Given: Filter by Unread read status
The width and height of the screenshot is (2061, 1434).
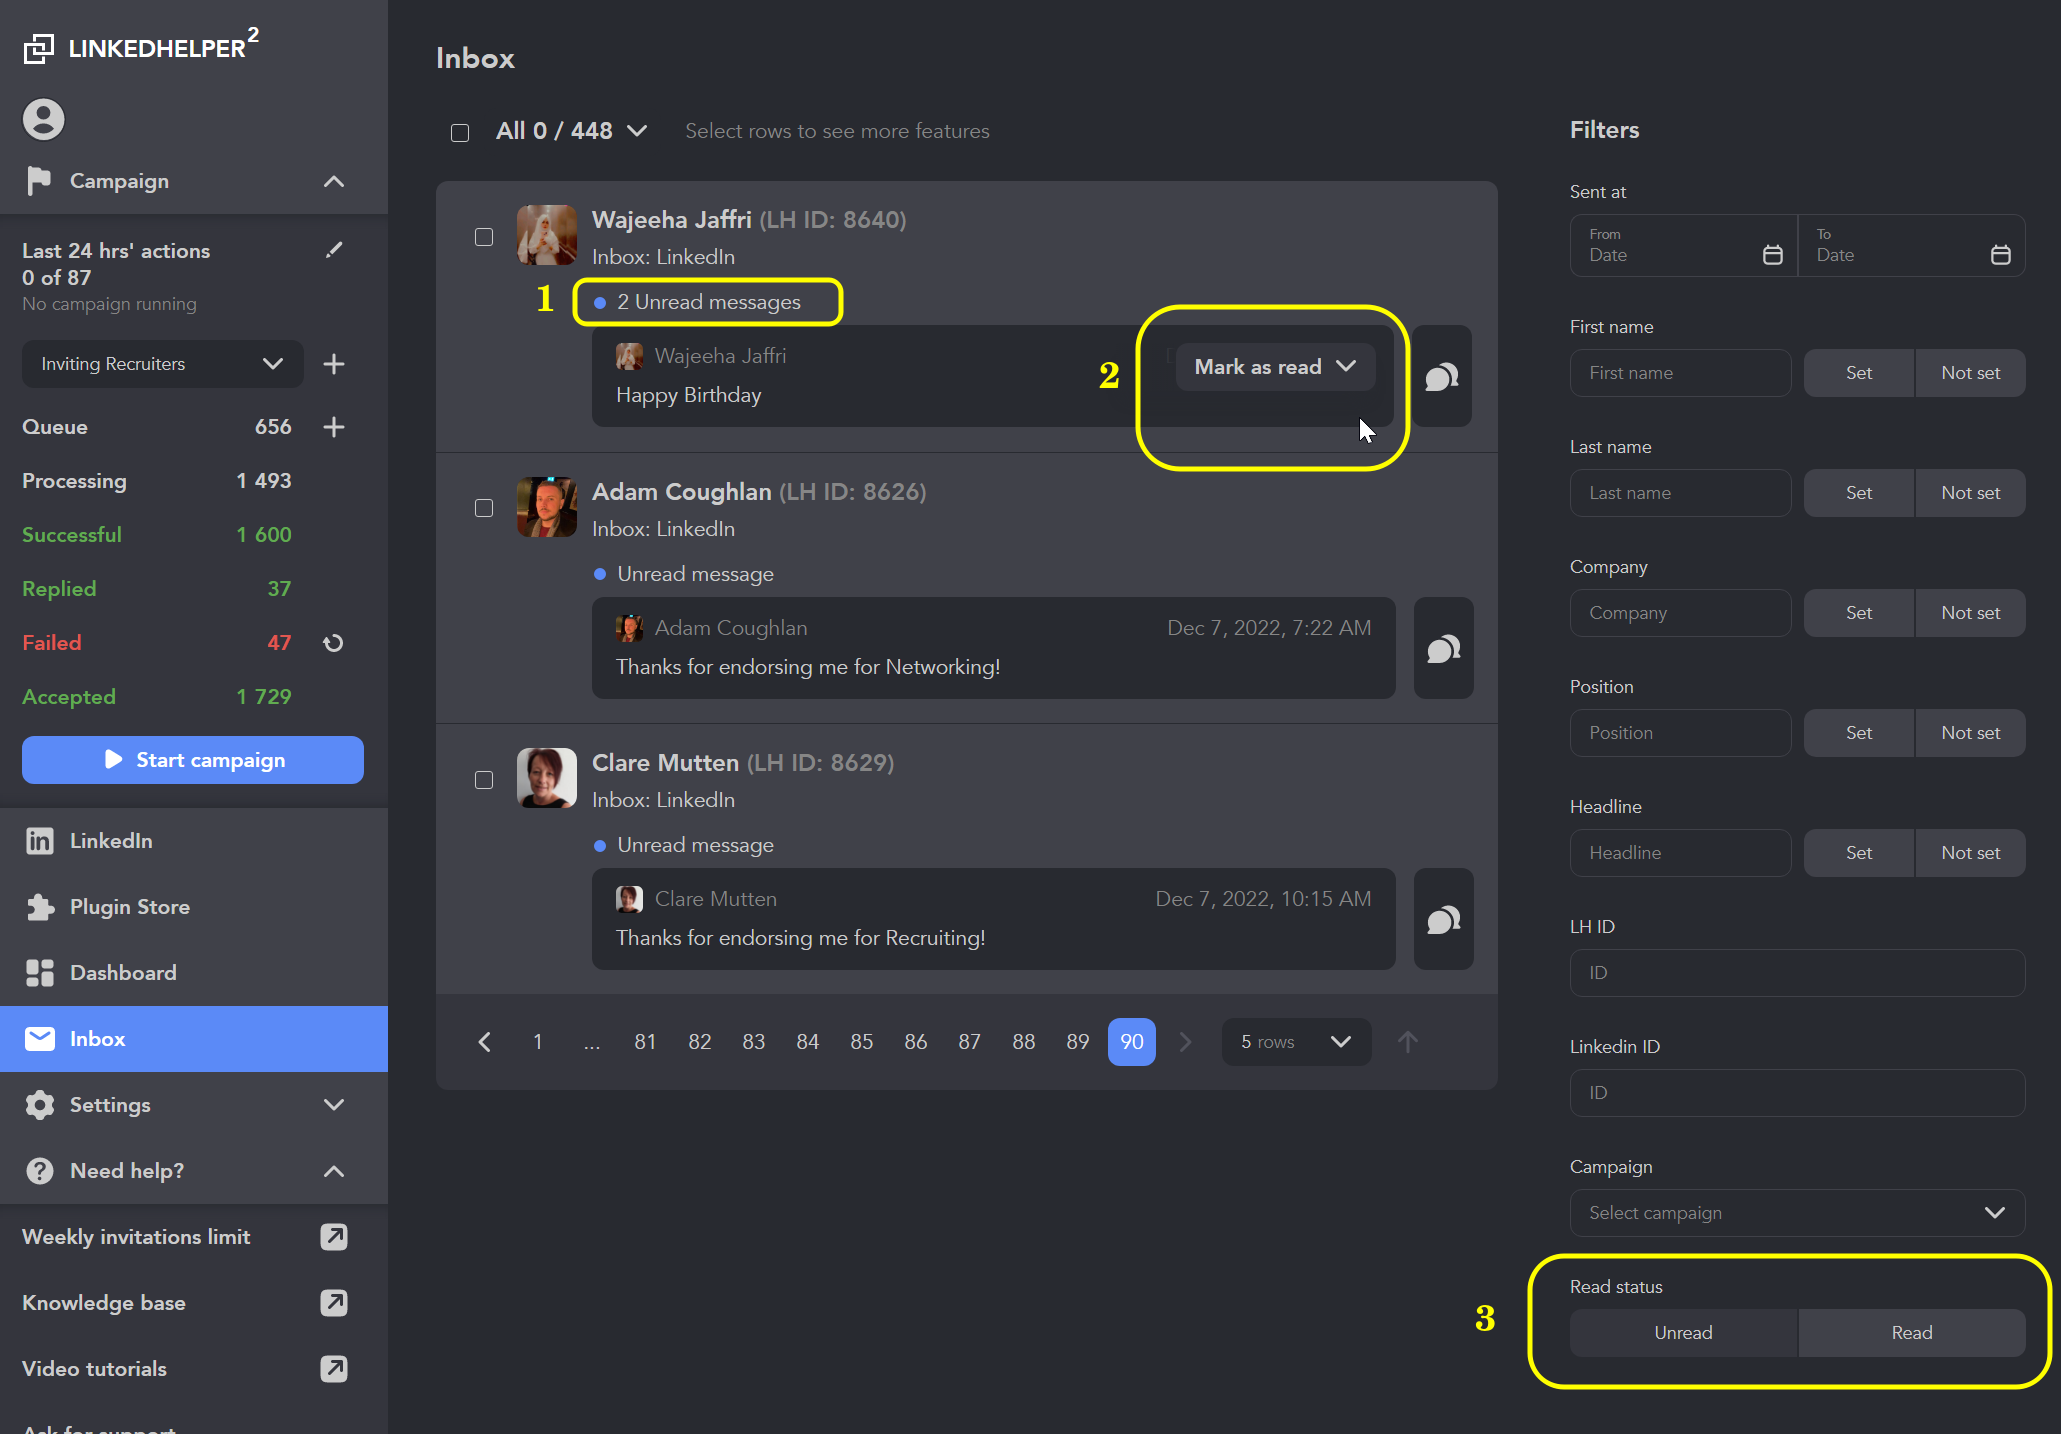Looking at the screenshot, I should tap(1683, 1333).
